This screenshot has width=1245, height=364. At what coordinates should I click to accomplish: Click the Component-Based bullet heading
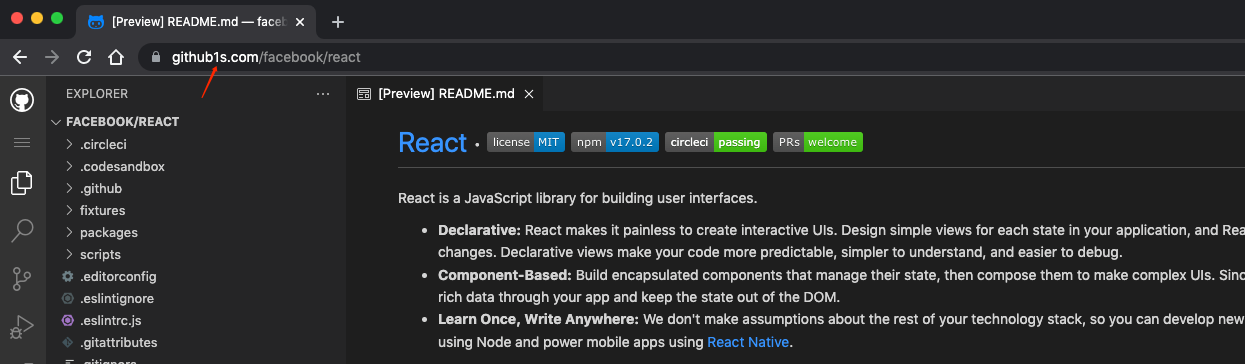505,274
